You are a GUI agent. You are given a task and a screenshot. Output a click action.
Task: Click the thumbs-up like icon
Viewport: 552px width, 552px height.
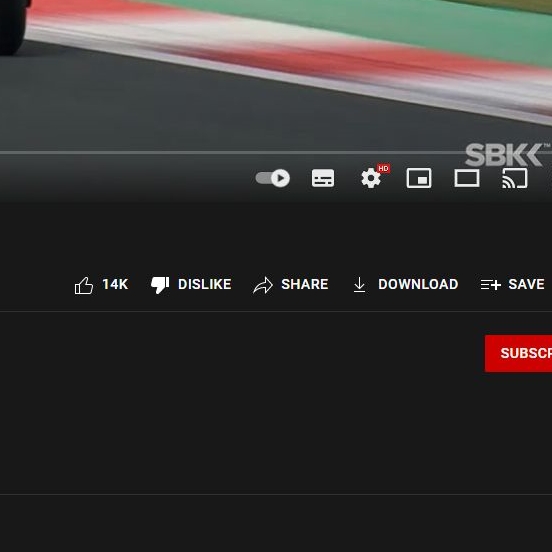[x=84, y=285]
